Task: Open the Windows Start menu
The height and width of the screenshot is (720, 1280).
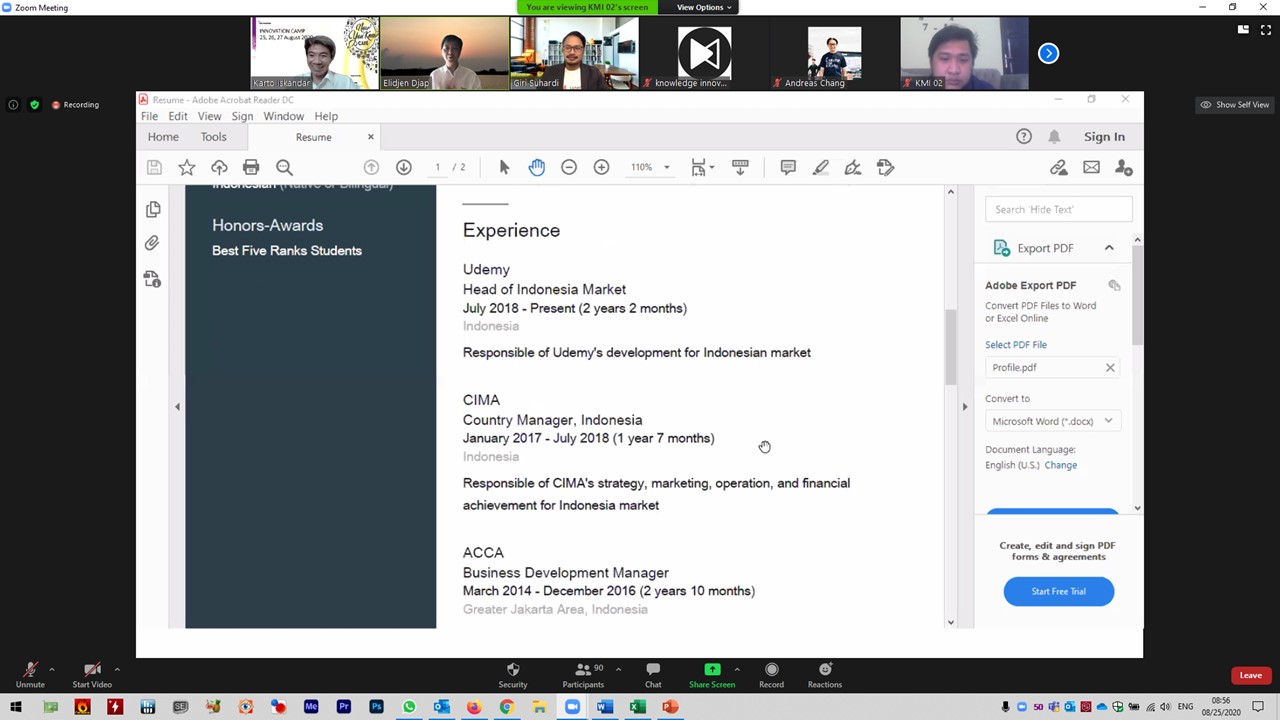Action: pyautogui.click(x=16, y=707)
